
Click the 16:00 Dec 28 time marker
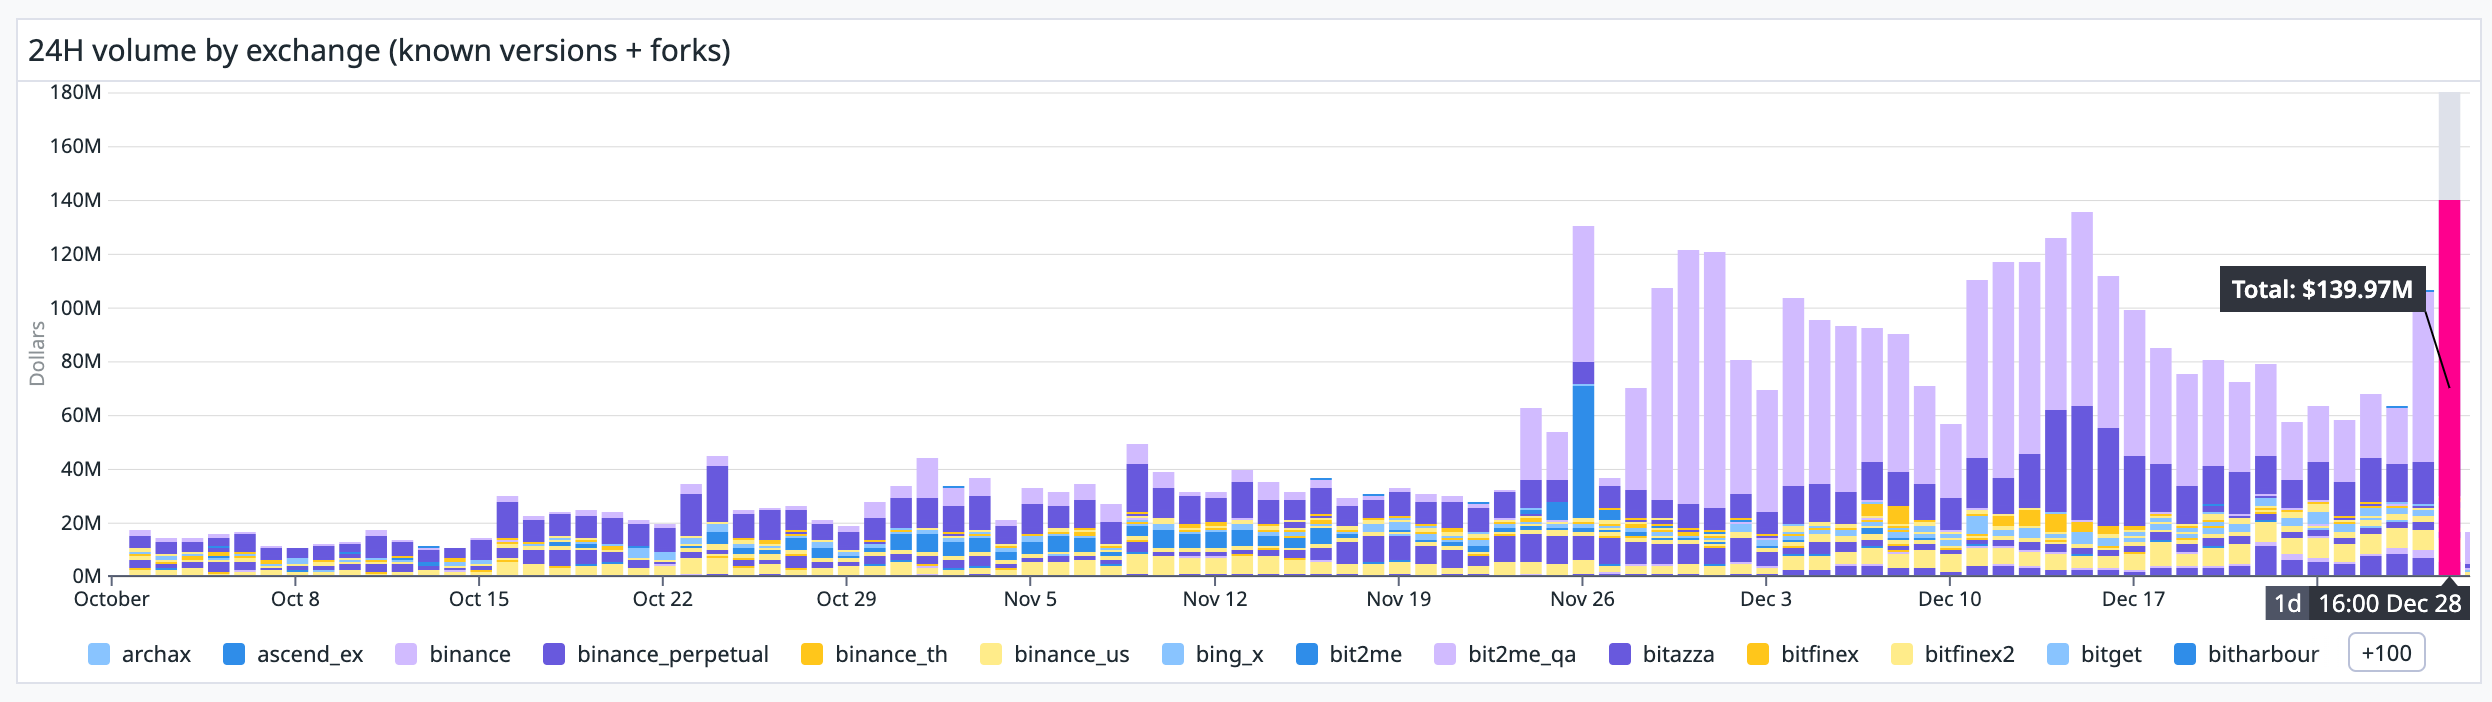[2389, 604]
